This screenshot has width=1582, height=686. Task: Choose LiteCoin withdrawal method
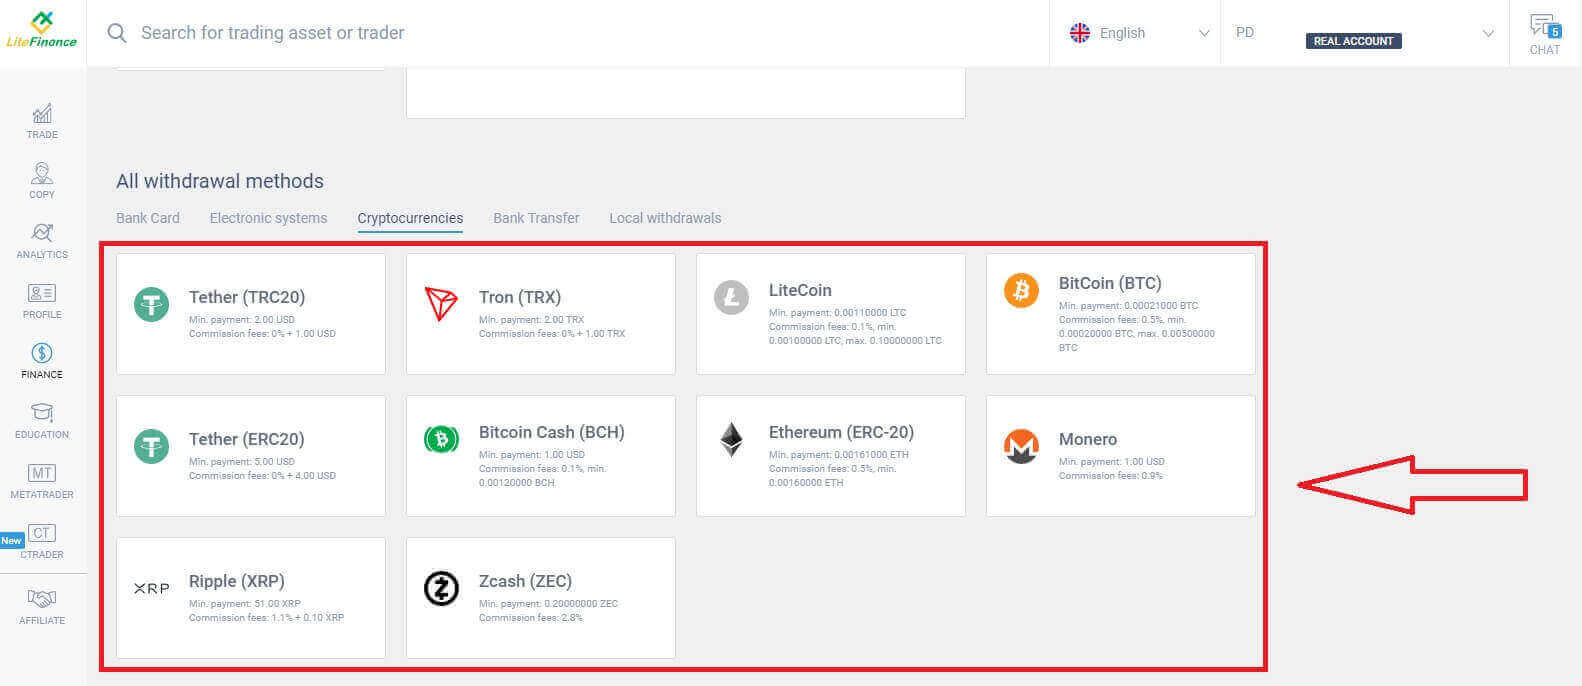pyautogui.click(x=831, y=314)
